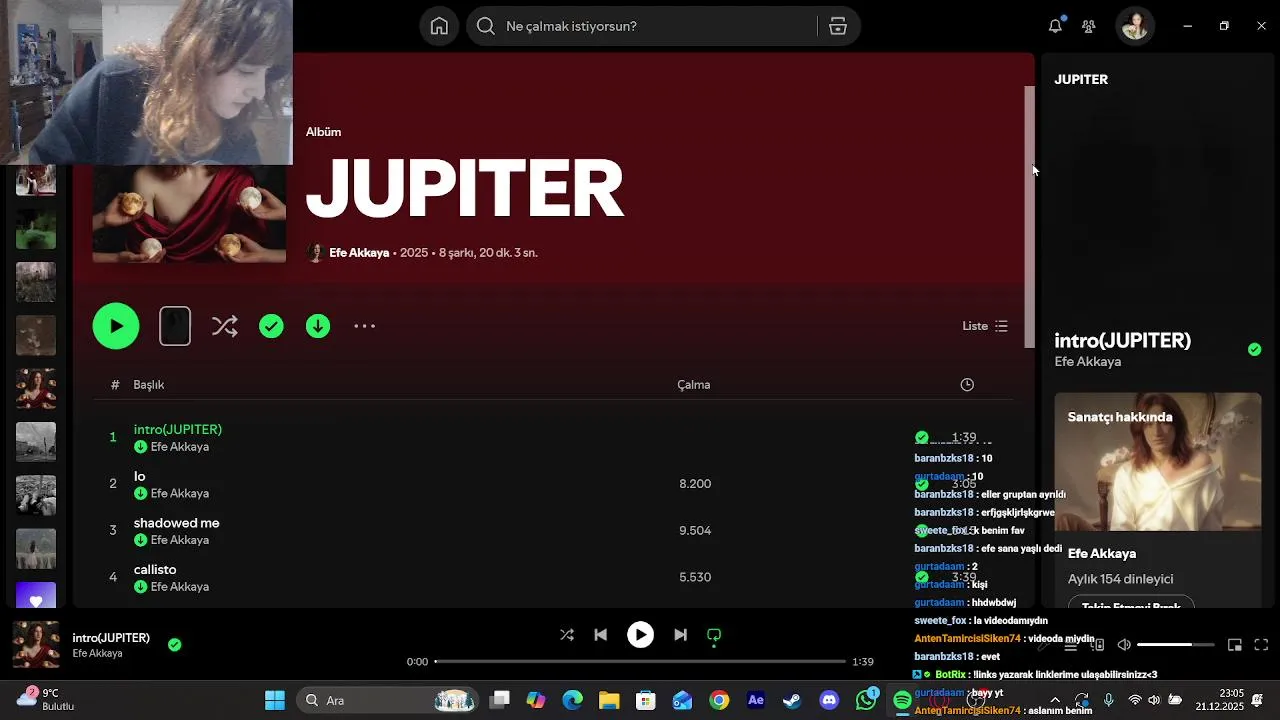The image size is (1280, 720).
Task: Open Google Chrome from the taskbar
Action: click(719, 700)
